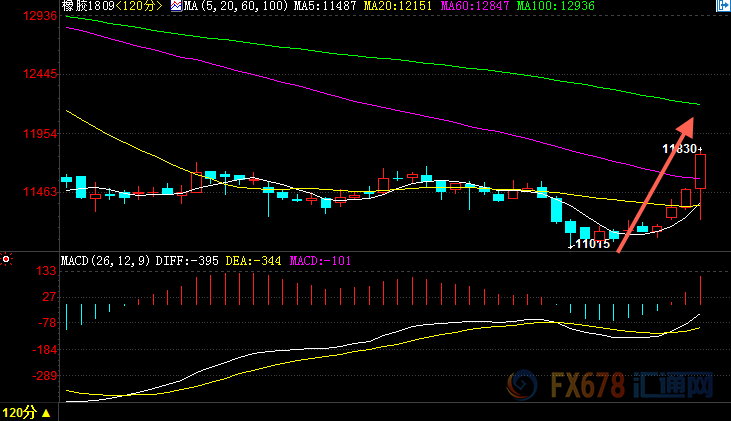
Task: Open the 120分 period selector
Action: pos(26,413)
